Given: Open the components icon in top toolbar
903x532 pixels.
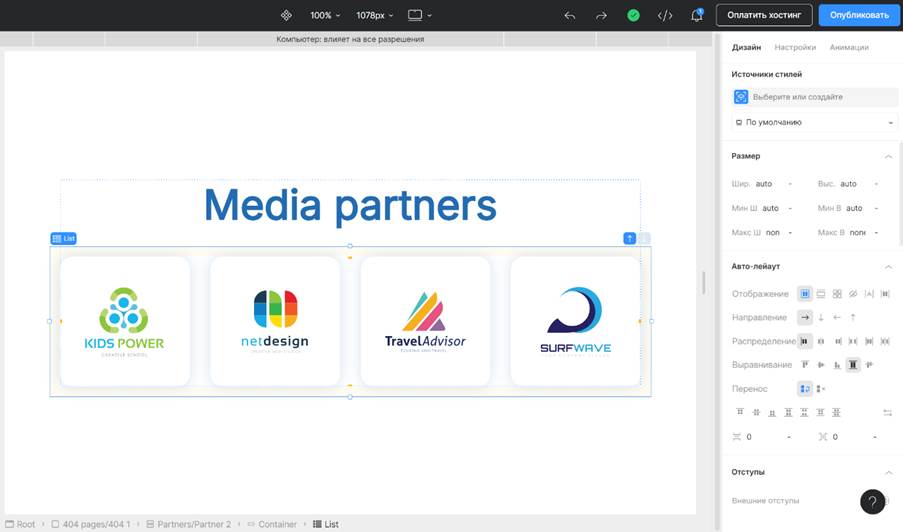Looking at the screenshot, I should tap(286, 16).
